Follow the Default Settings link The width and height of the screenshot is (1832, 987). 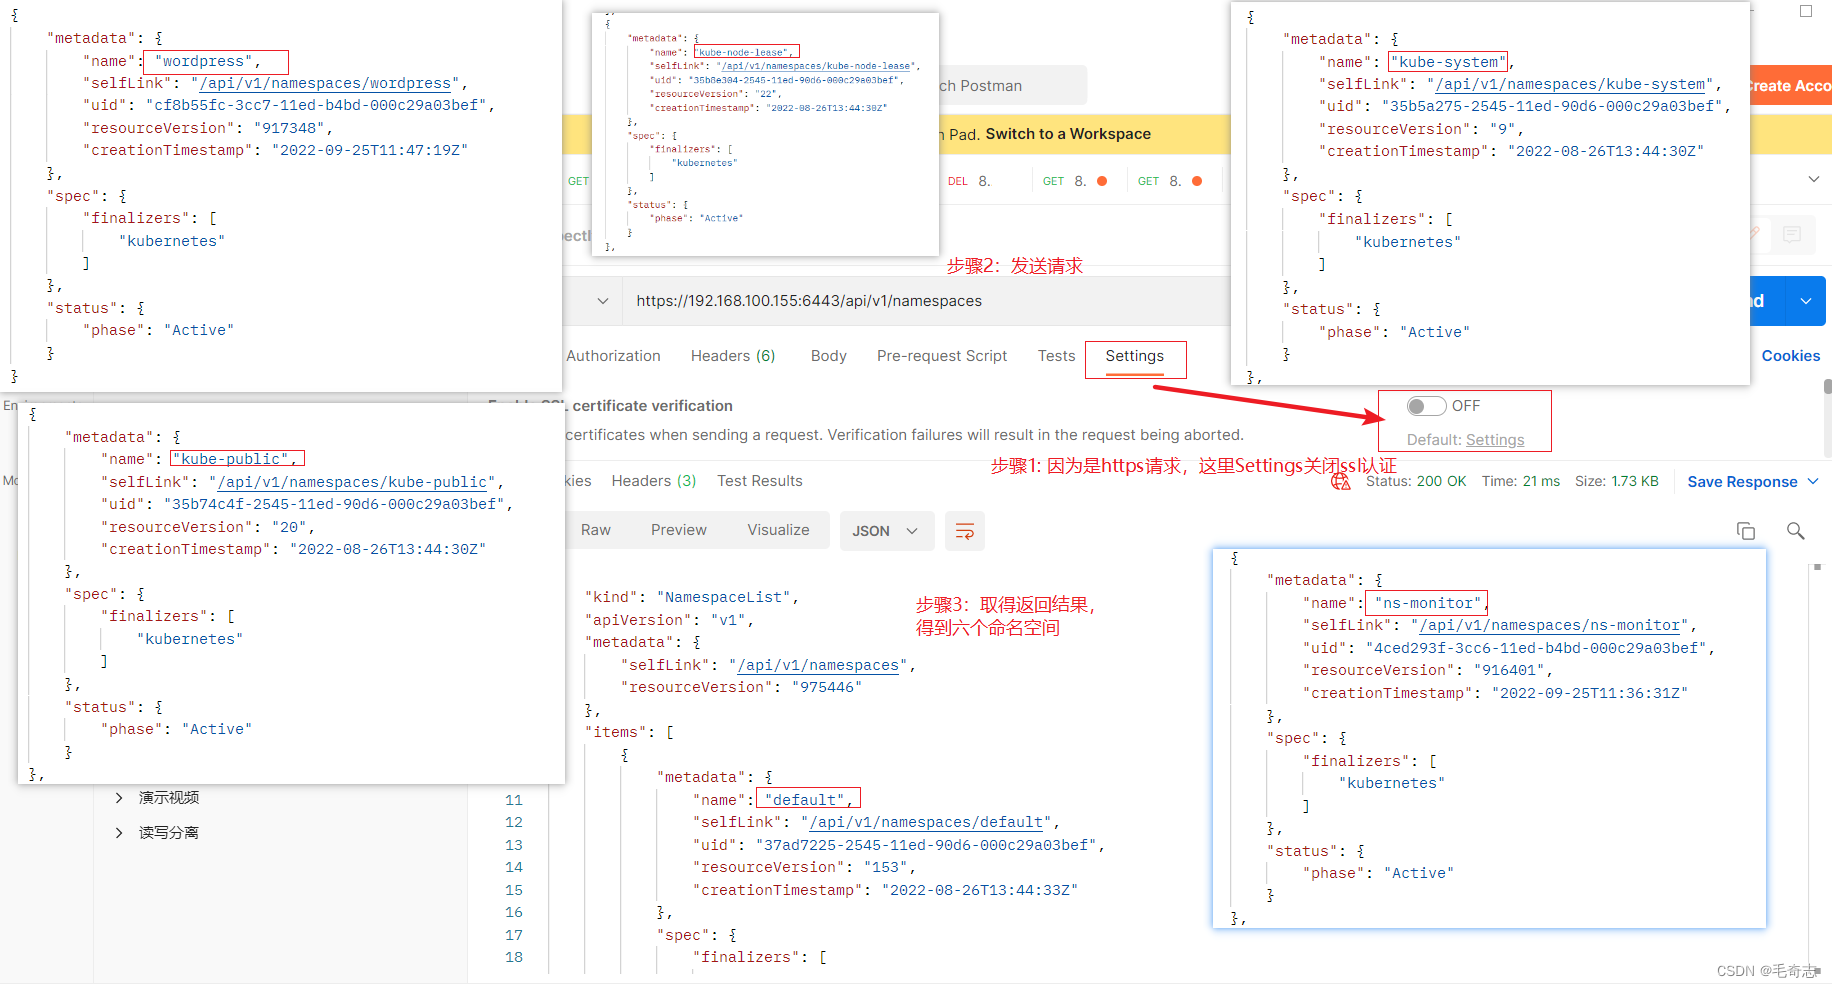1495,440
